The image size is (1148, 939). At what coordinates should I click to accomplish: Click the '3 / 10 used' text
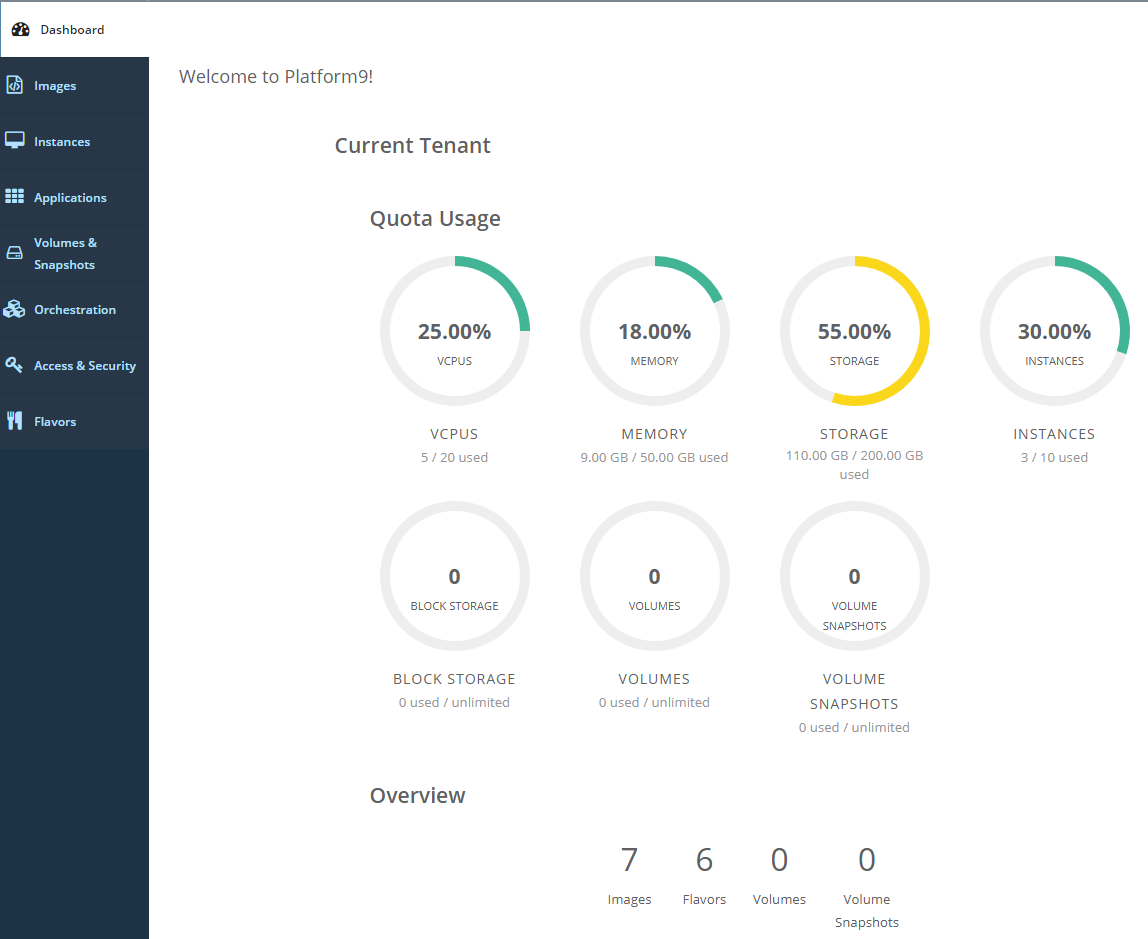point(1054,457)
